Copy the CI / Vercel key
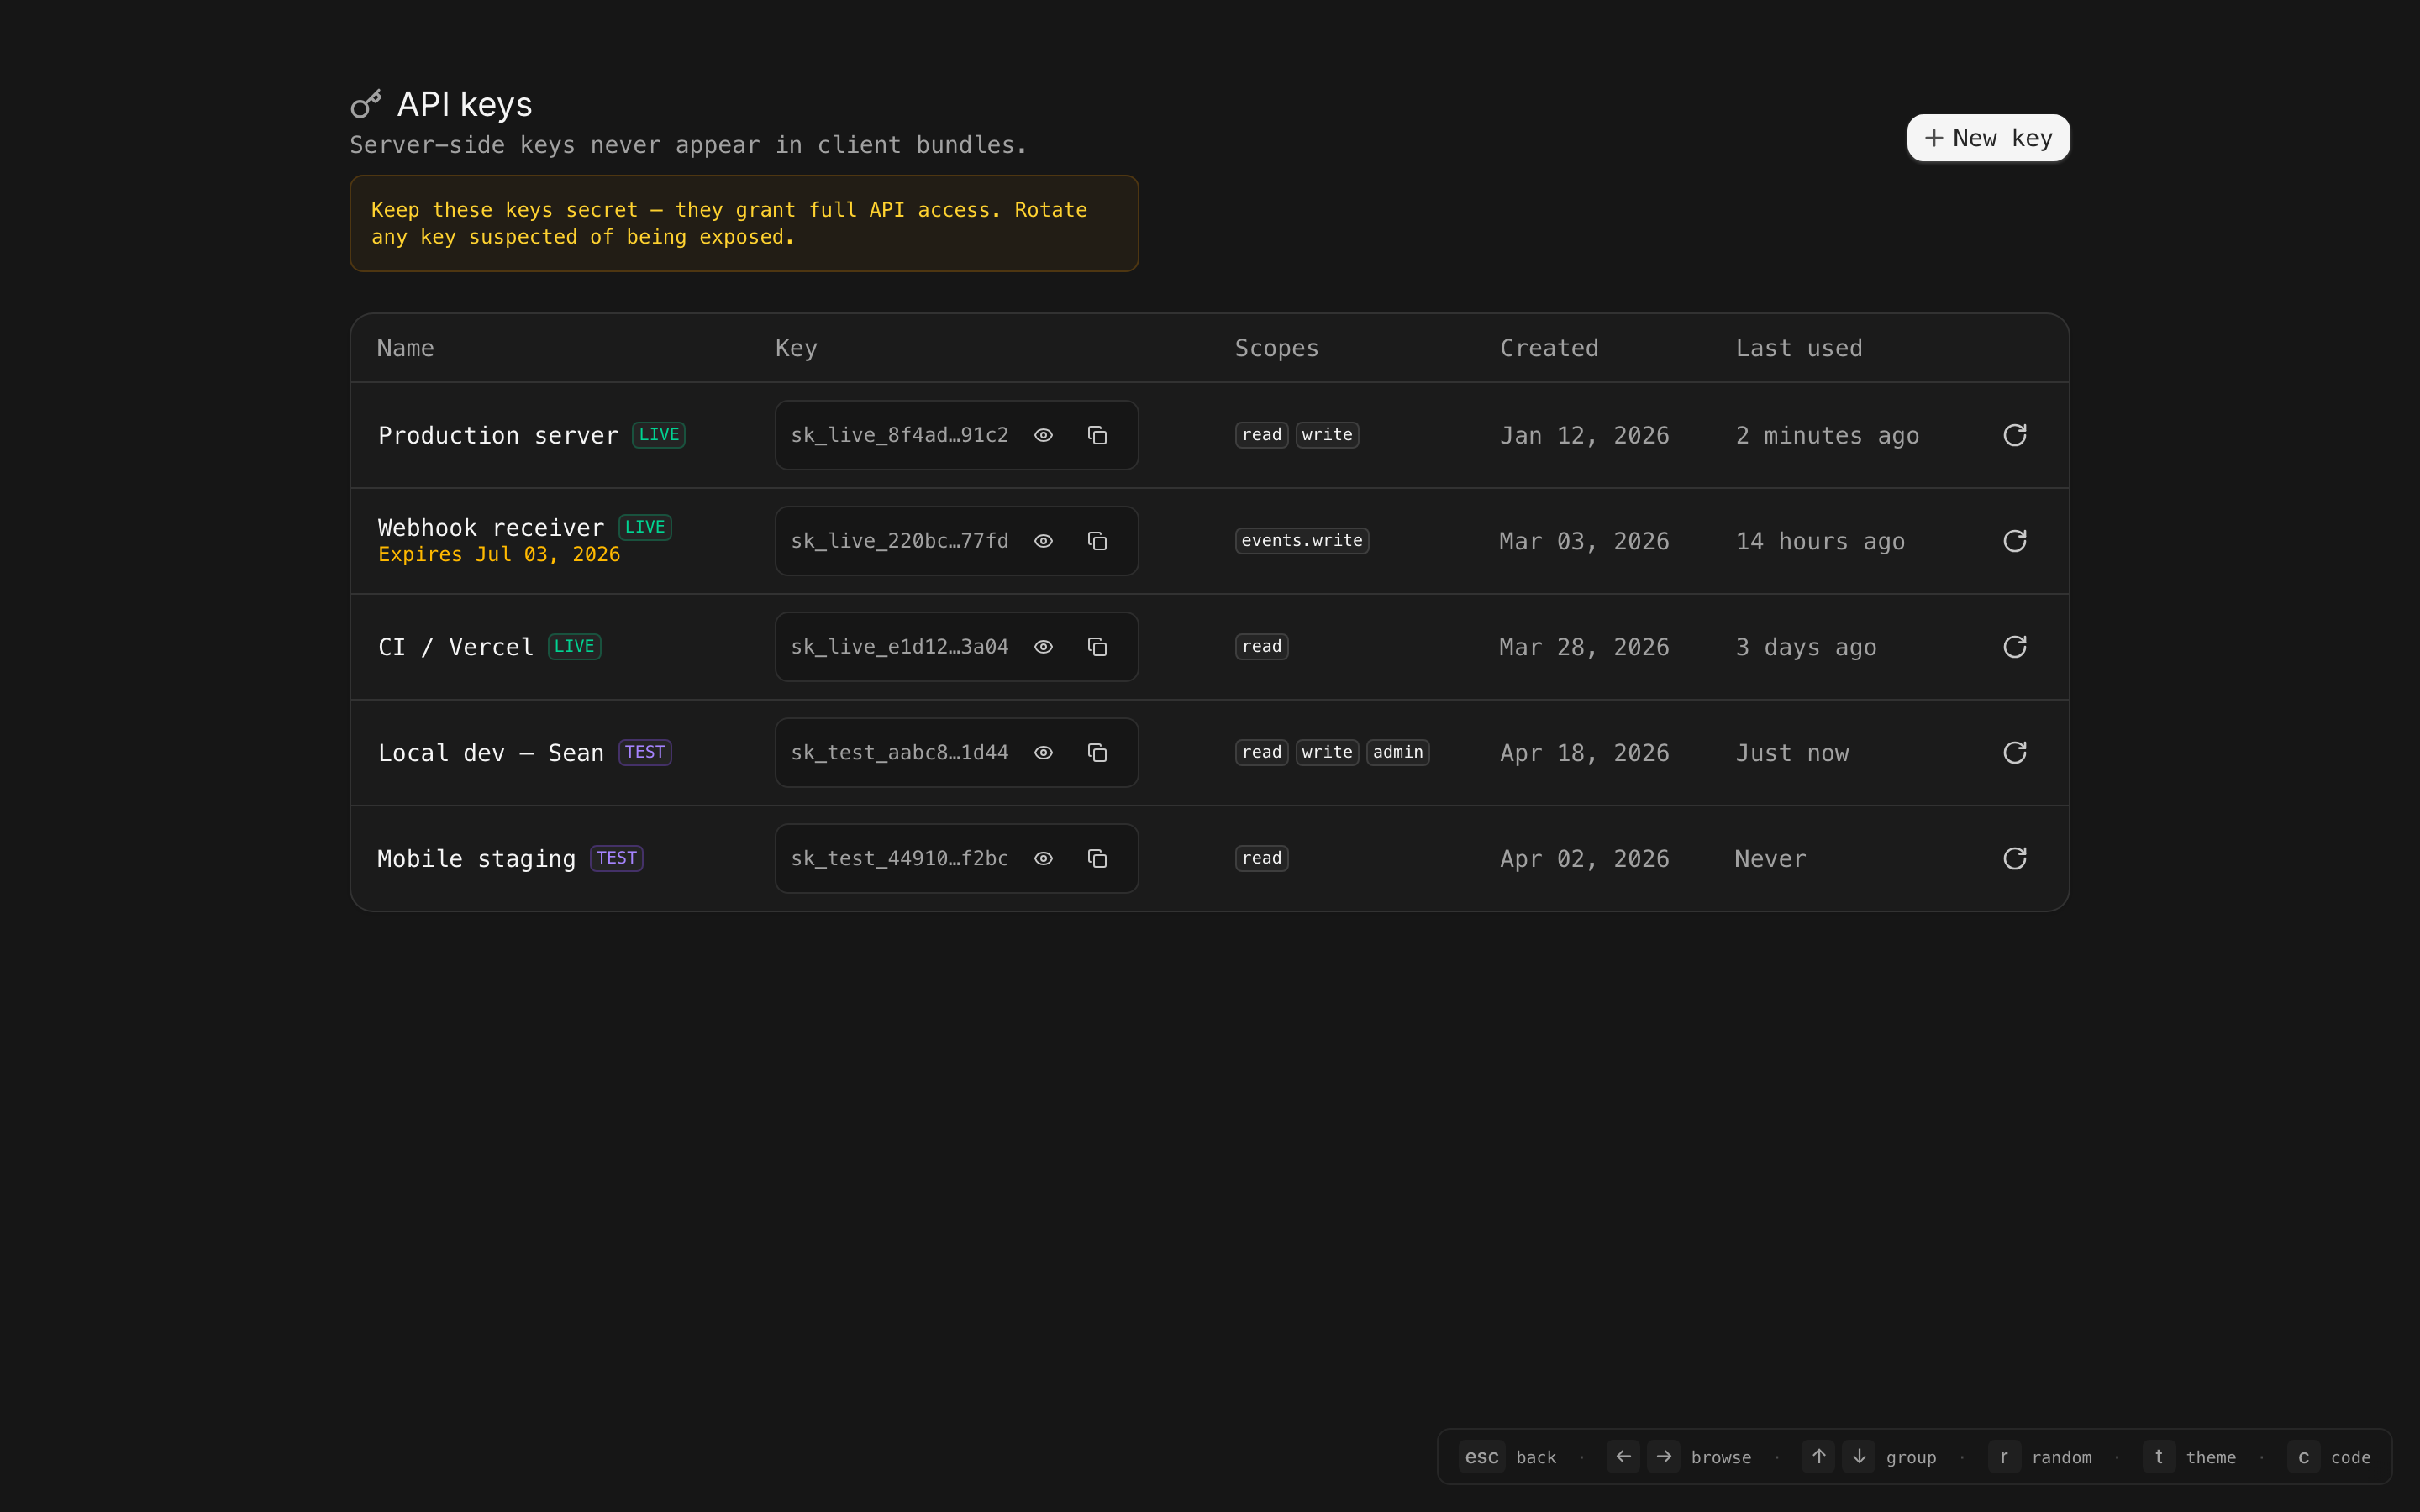This screenshot has height=1512, width=2420. click(1097, 647)
